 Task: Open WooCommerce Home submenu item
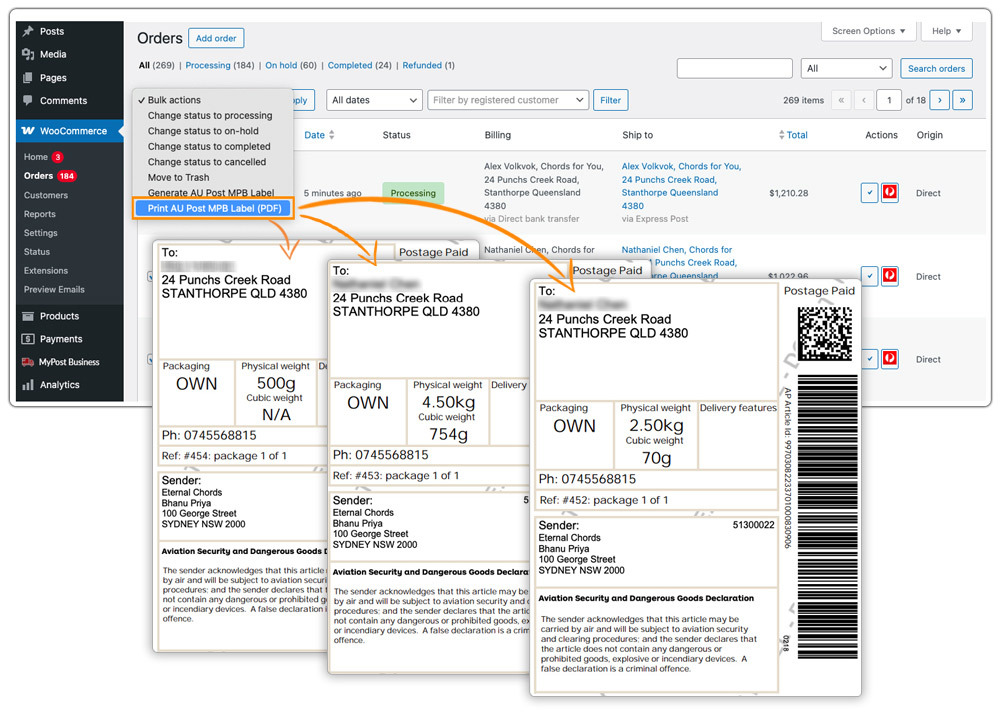tap(36, 157)
